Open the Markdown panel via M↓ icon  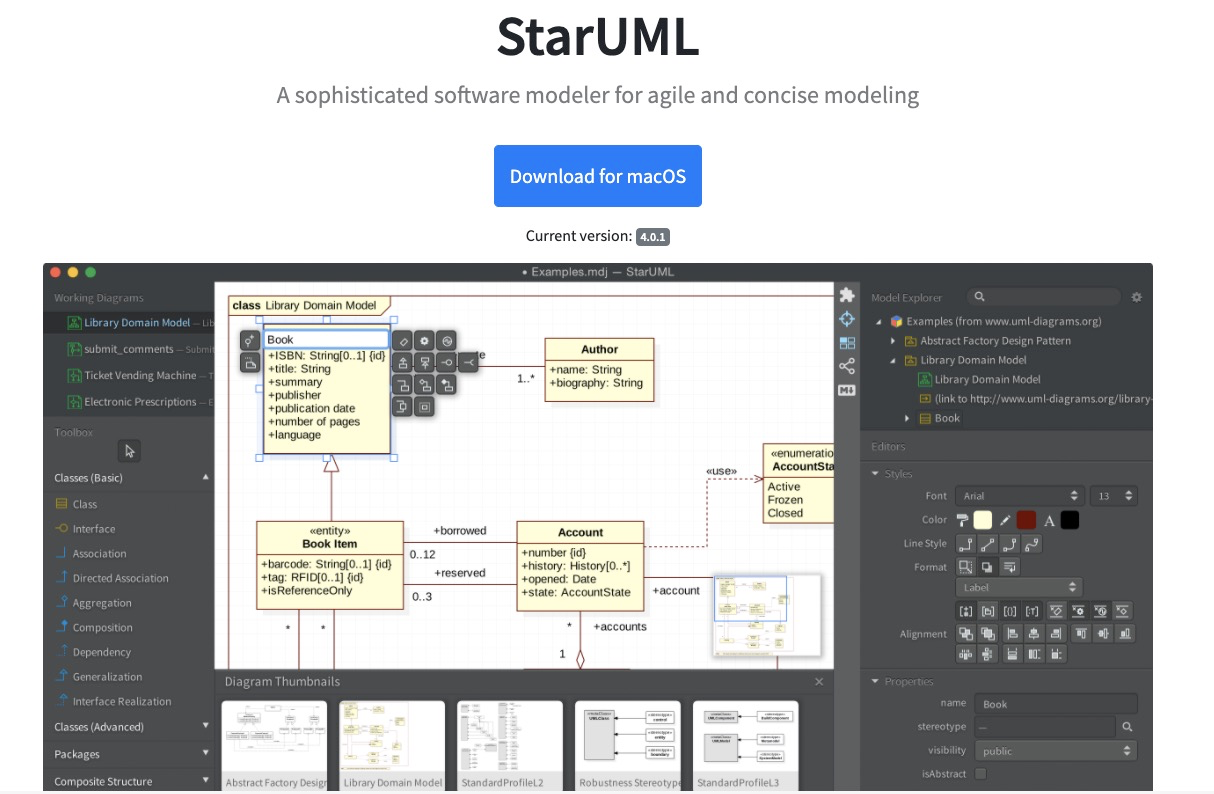(x=847, y=390)
